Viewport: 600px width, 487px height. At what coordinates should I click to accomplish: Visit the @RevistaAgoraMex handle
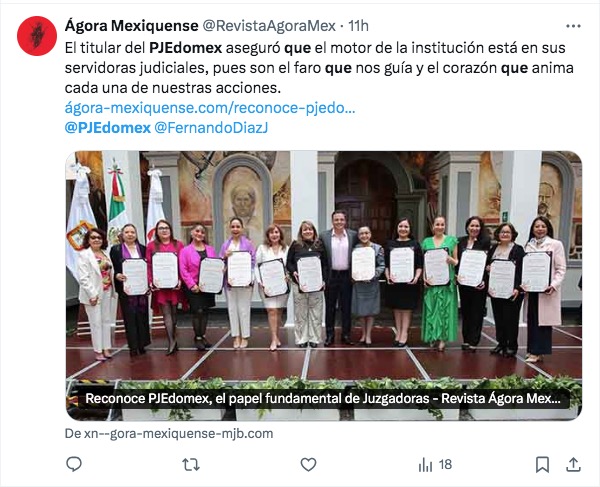click(x=269, y=26)
